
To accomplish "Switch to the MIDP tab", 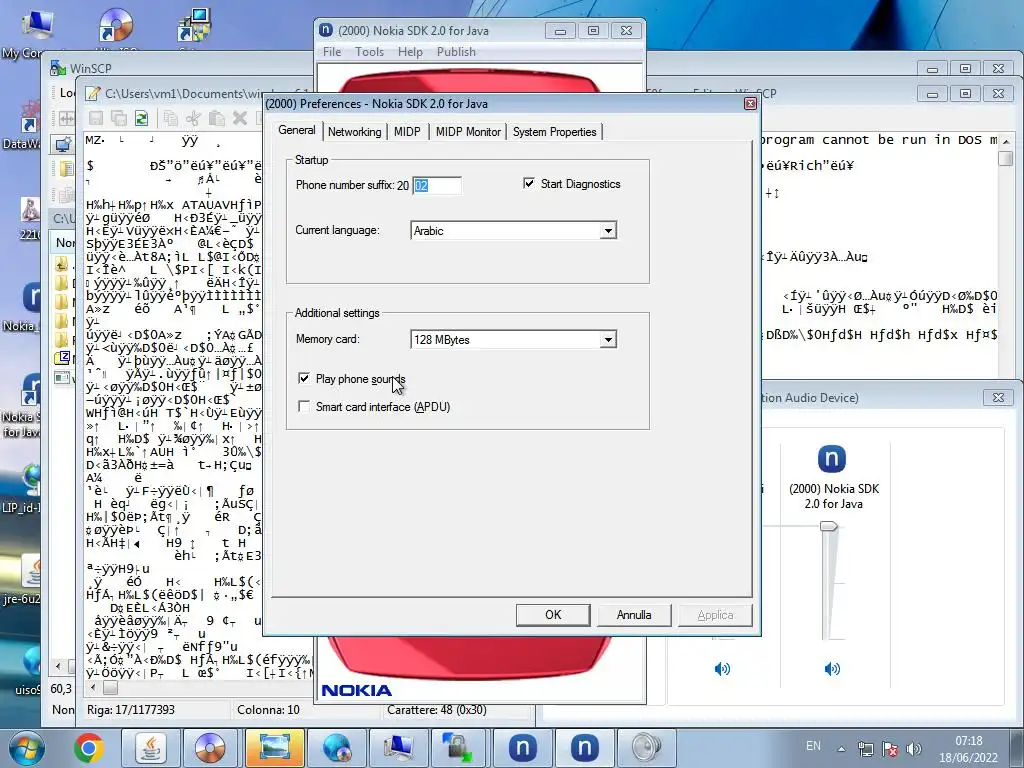I will click(x=407, y=132).
